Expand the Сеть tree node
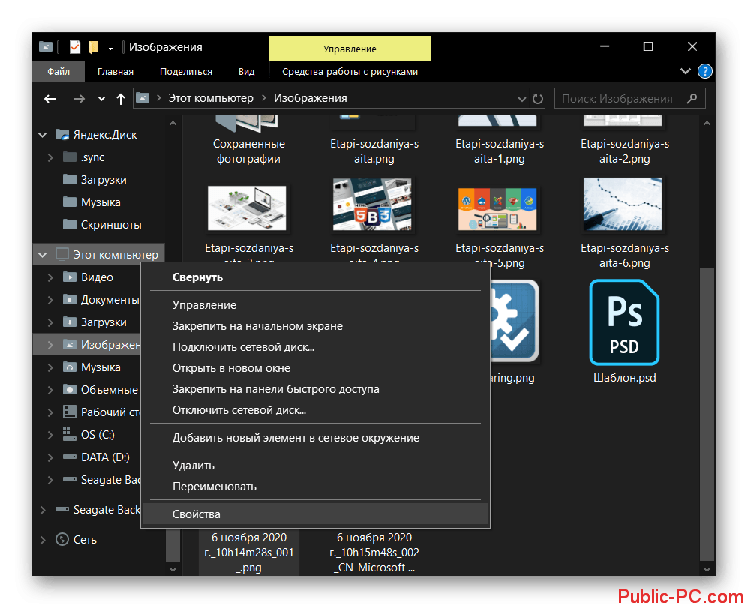This screenshot has height=608, width=748. pyautogui.click(x=43, y=540)
